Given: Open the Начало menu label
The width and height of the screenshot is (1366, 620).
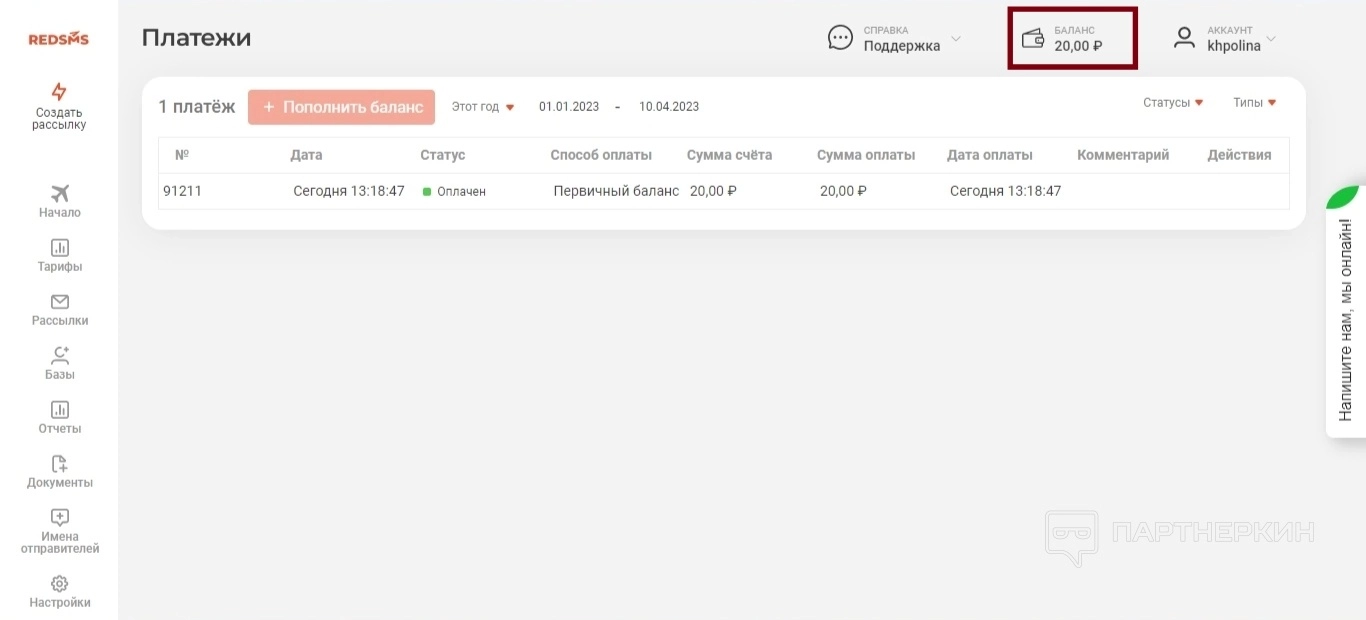Looking at the screenshot, I should pos(60,213).
